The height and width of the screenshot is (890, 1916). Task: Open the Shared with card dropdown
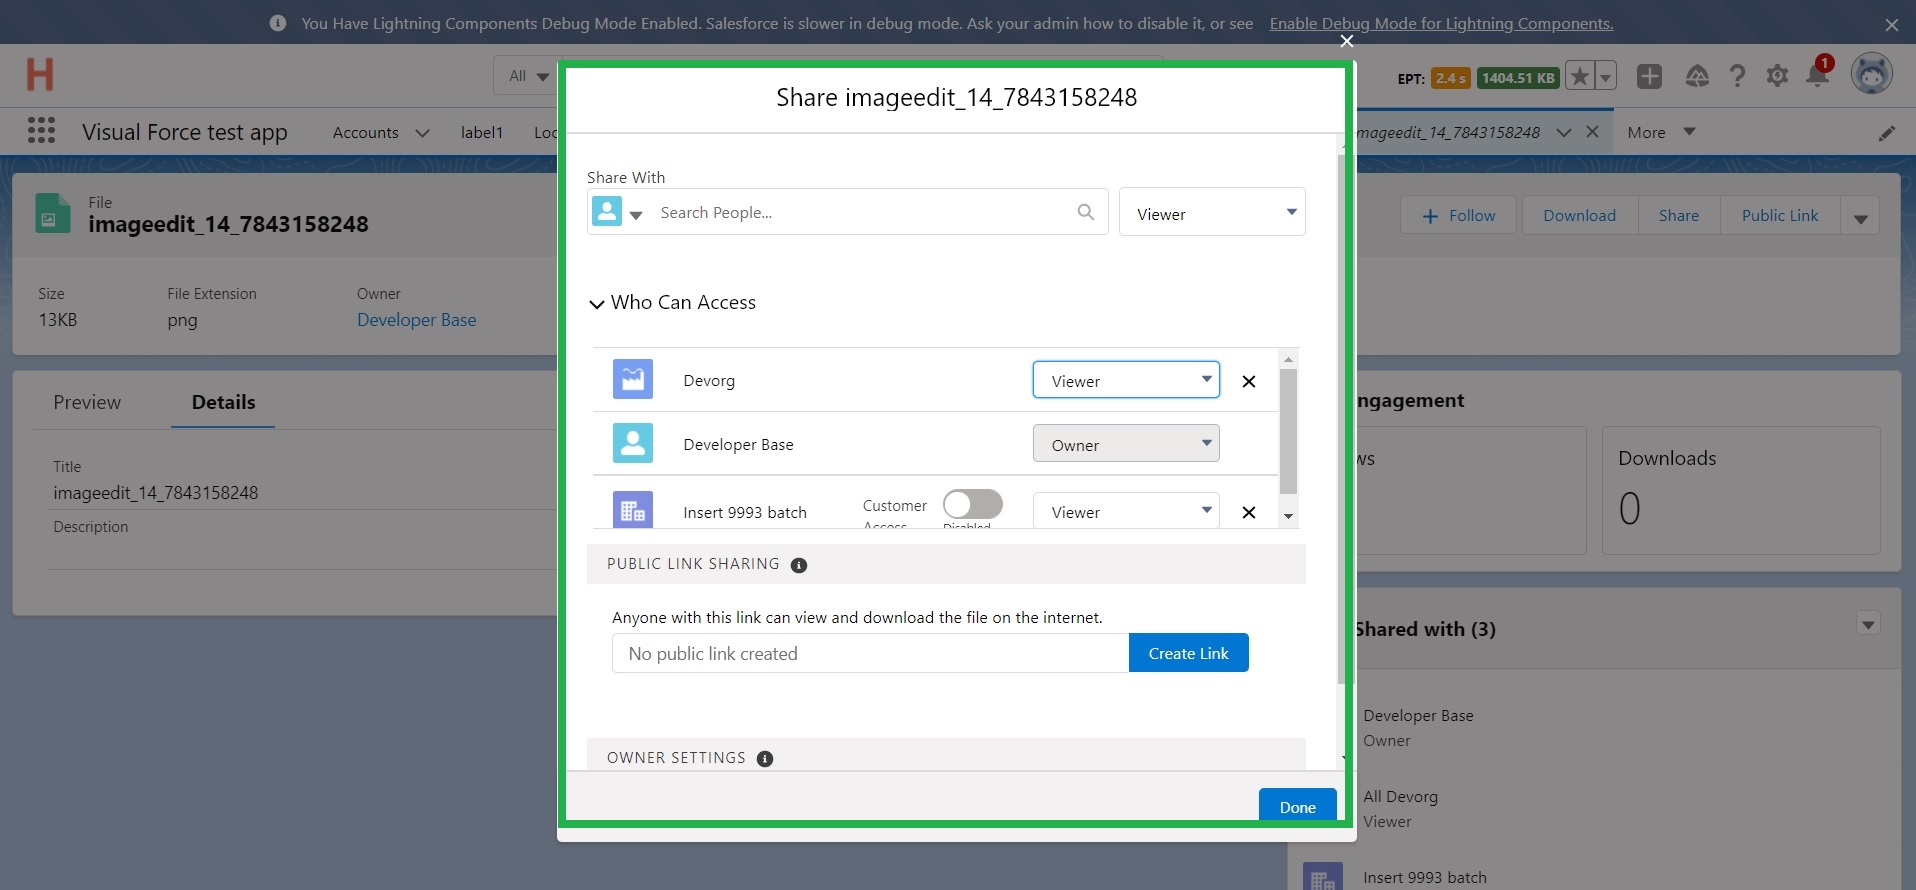point(1868,624)
